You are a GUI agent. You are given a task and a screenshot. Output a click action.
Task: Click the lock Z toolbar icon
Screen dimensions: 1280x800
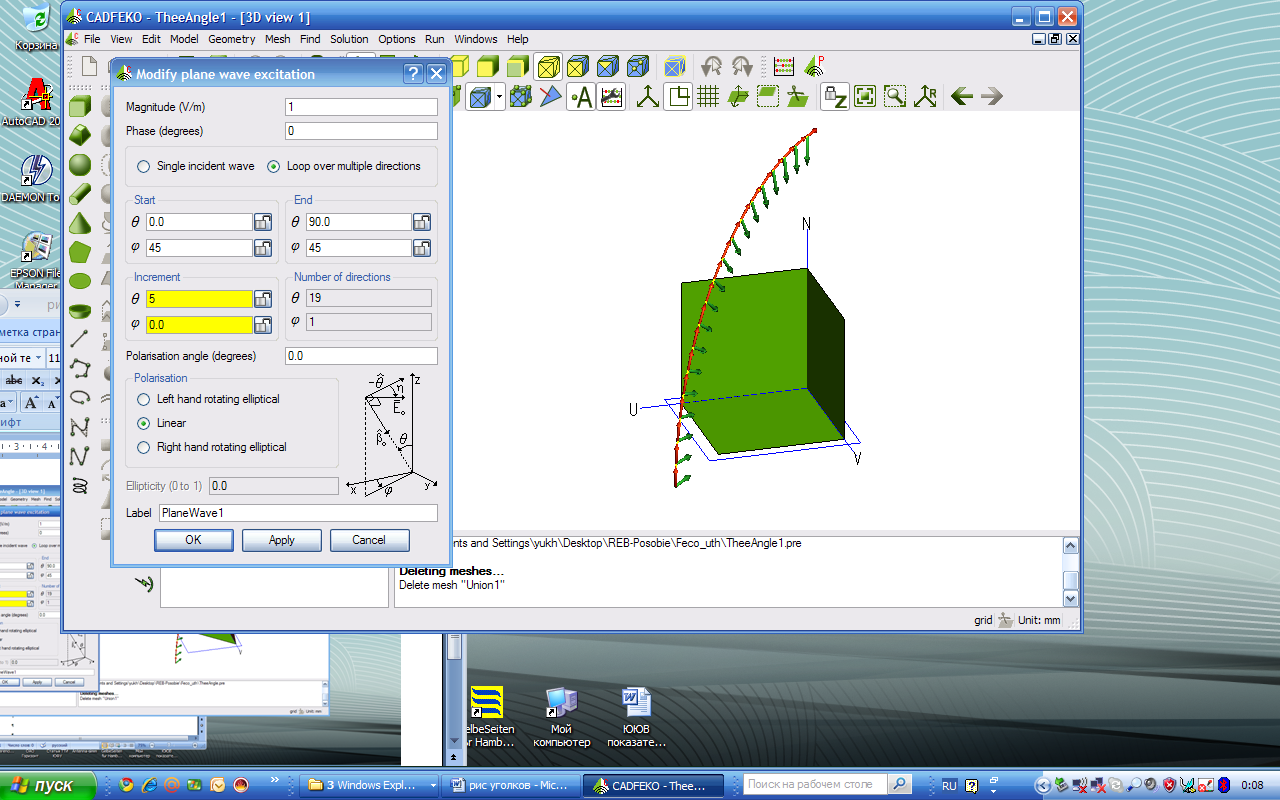tap(835, 97)
